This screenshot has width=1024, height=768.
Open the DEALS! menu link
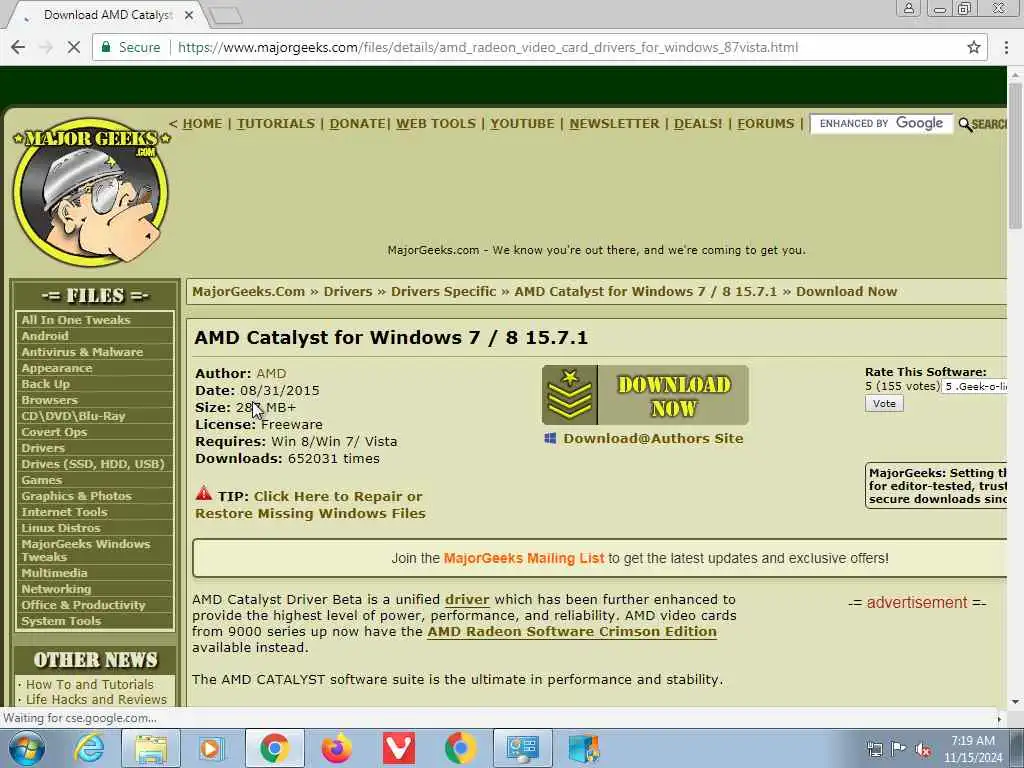698,123
